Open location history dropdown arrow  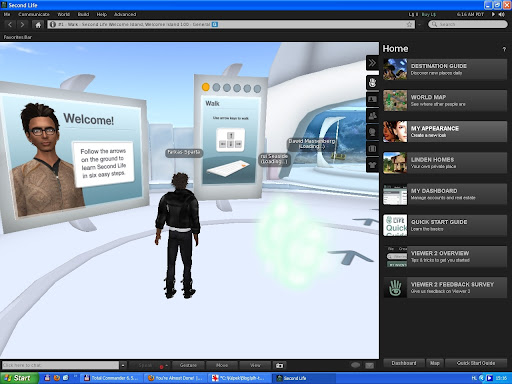pyautogui.click(x=419, y=24)
